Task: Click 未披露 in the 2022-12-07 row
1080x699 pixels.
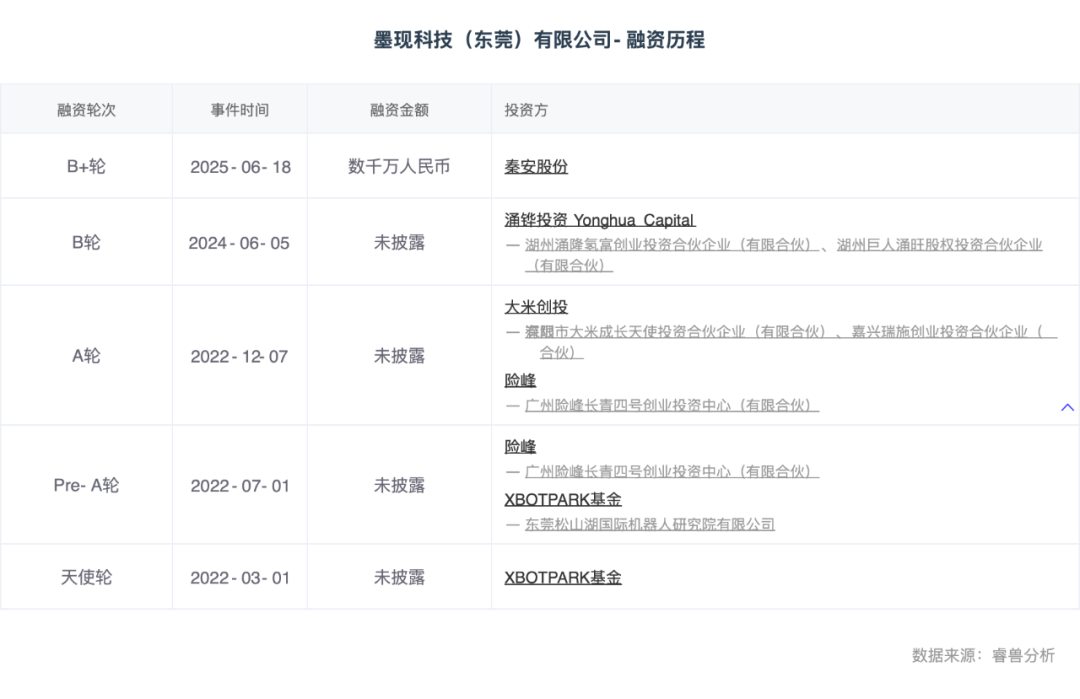Action: [x=399, y=355]
